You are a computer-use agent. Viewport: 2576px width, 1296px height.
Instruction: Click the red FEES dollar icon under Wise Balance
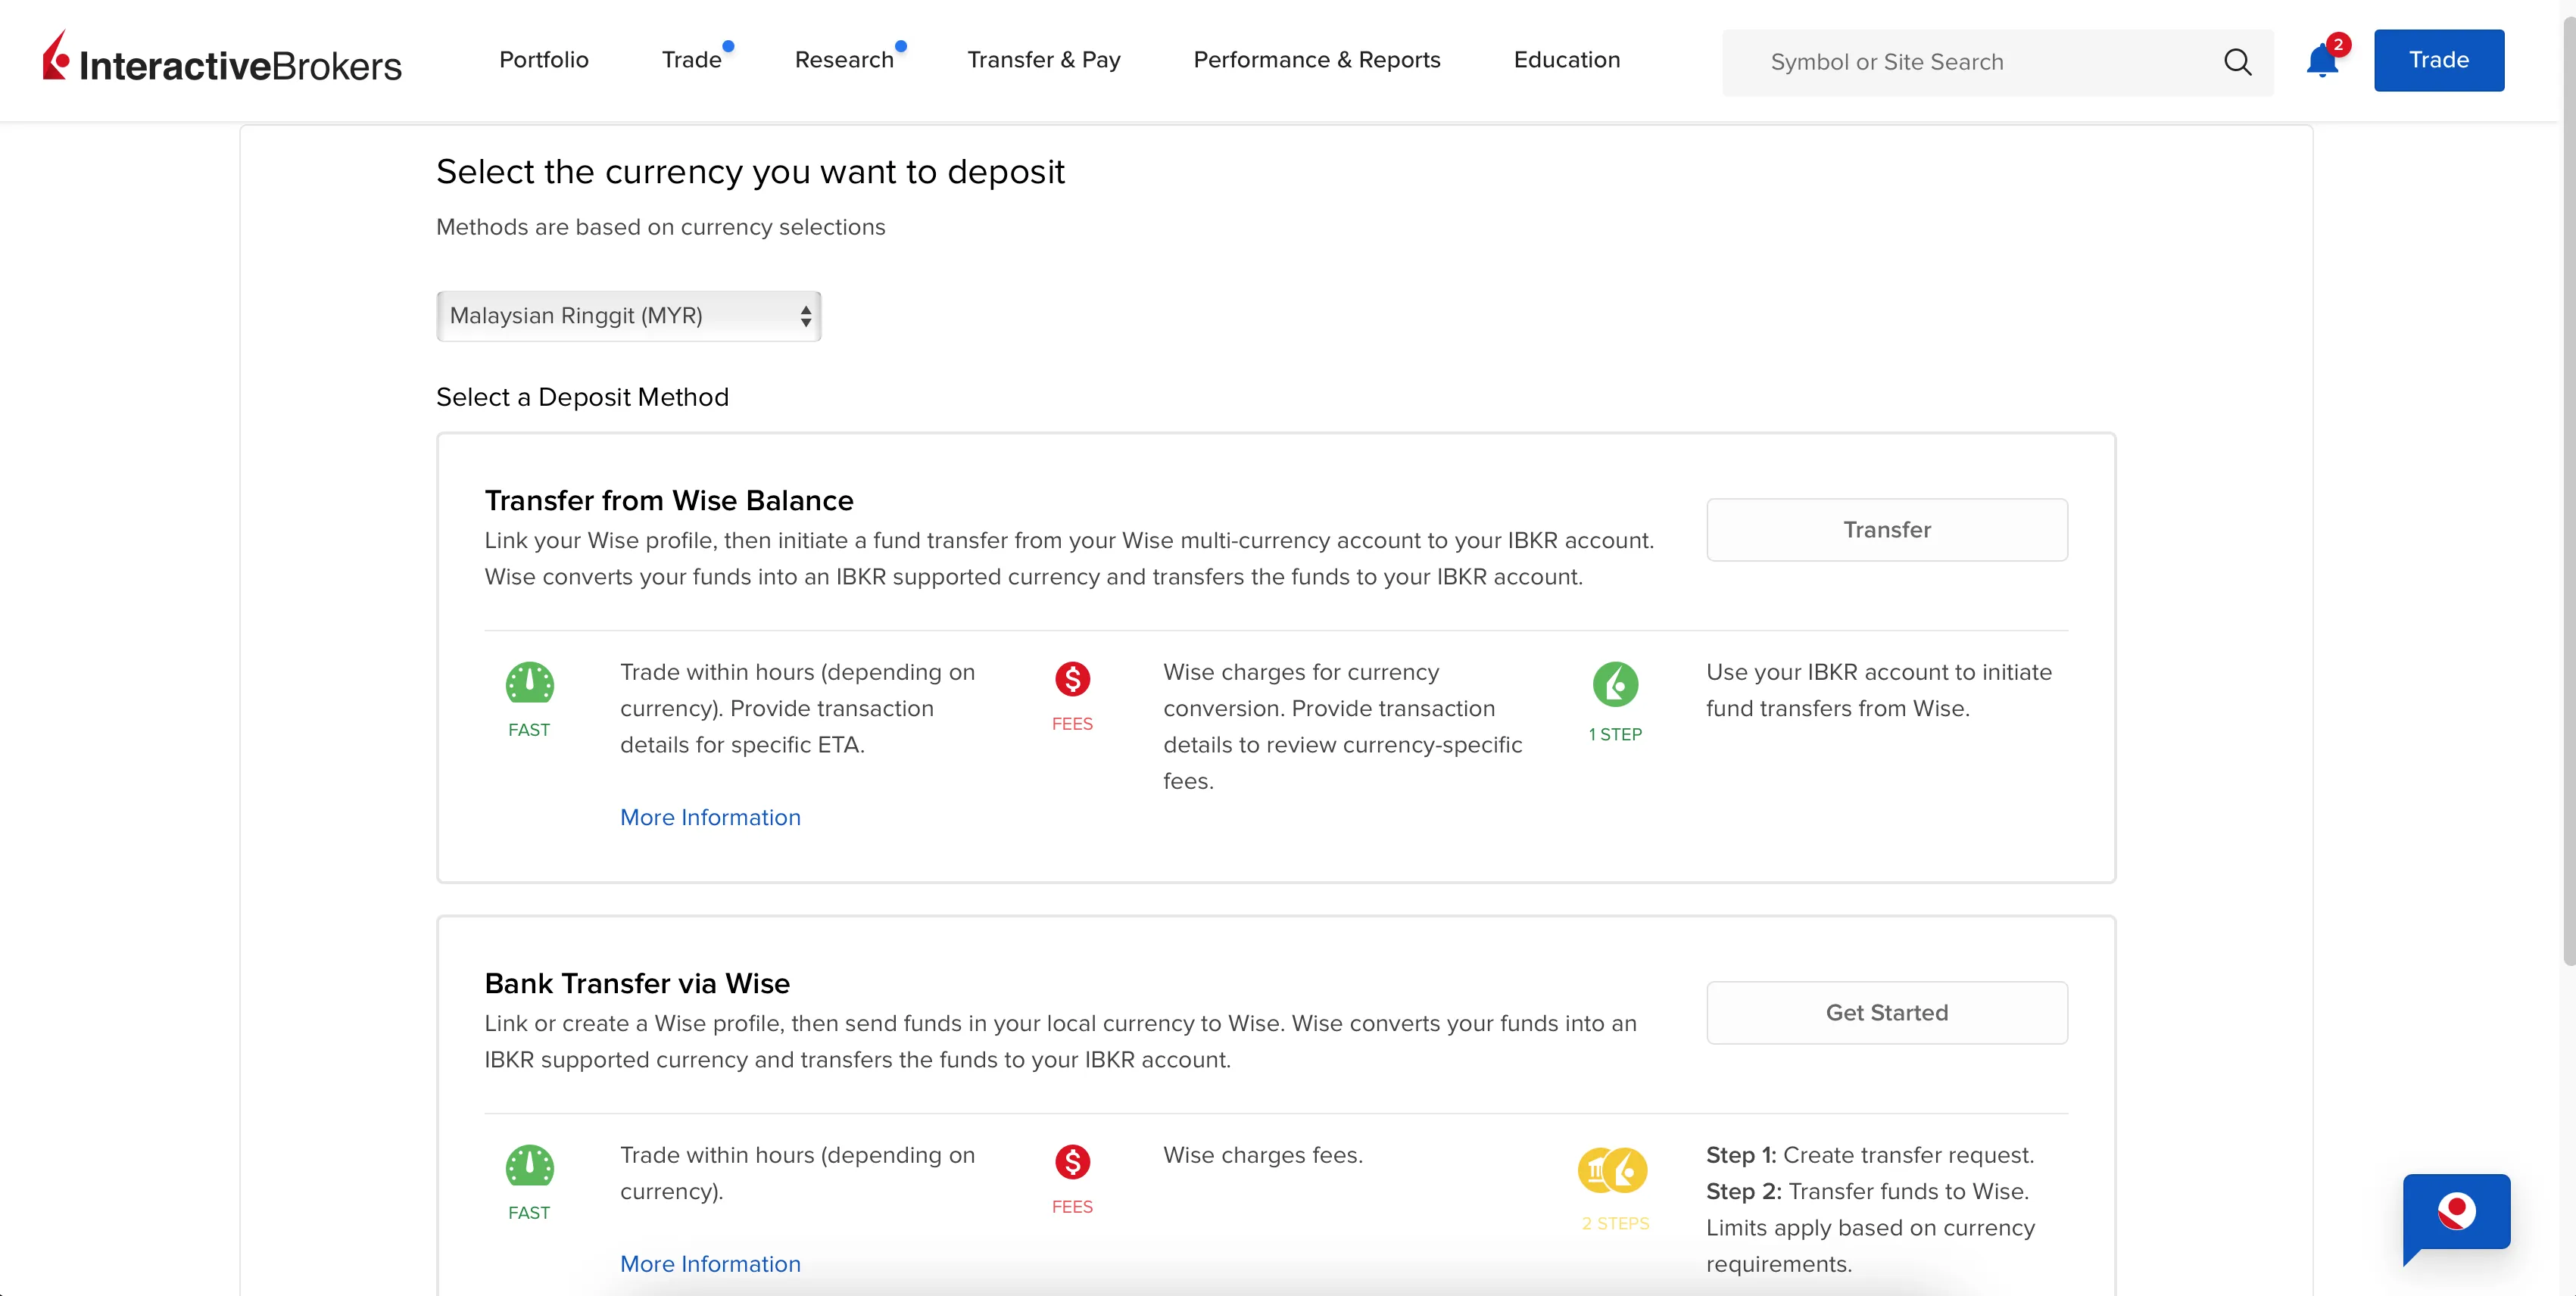1072,680
